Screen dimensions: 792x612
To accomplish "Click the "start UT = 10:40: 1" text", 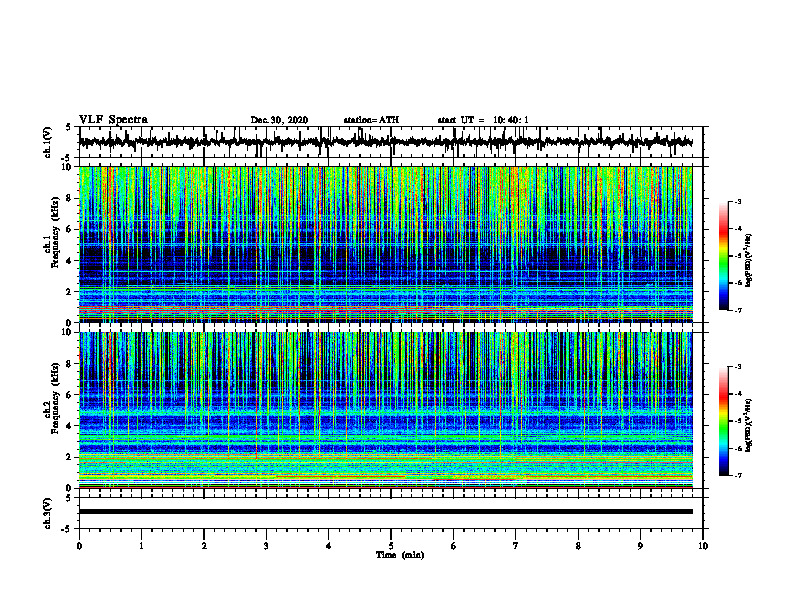I will click(x=483, y=120).
